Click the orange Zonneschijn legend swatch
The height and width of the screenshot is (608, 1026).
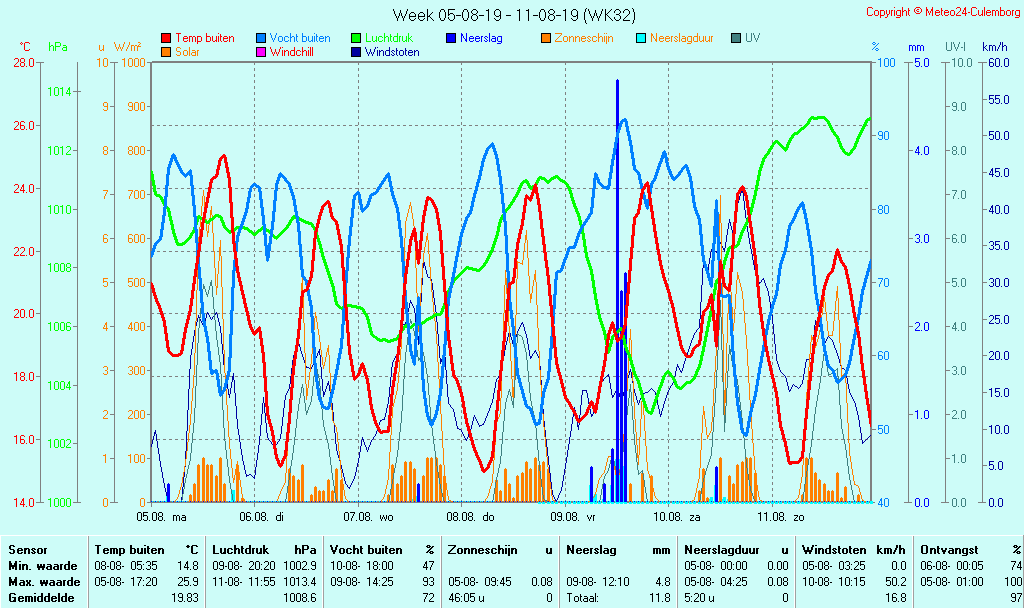pos(547,38)
